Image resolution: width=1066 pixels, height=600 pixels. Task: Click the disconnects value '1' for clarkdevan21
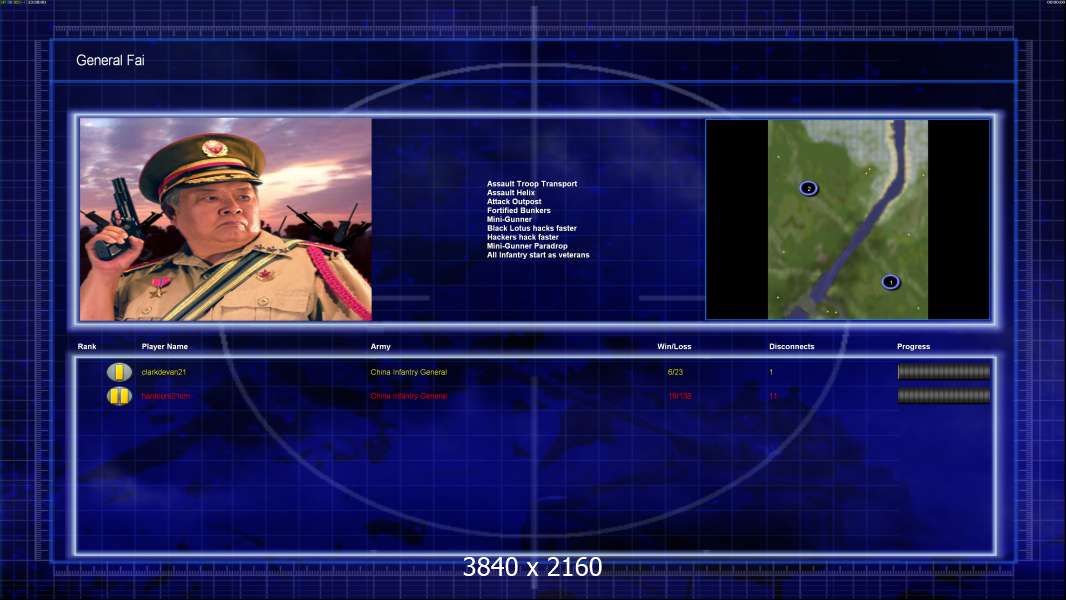click(771, 372)
